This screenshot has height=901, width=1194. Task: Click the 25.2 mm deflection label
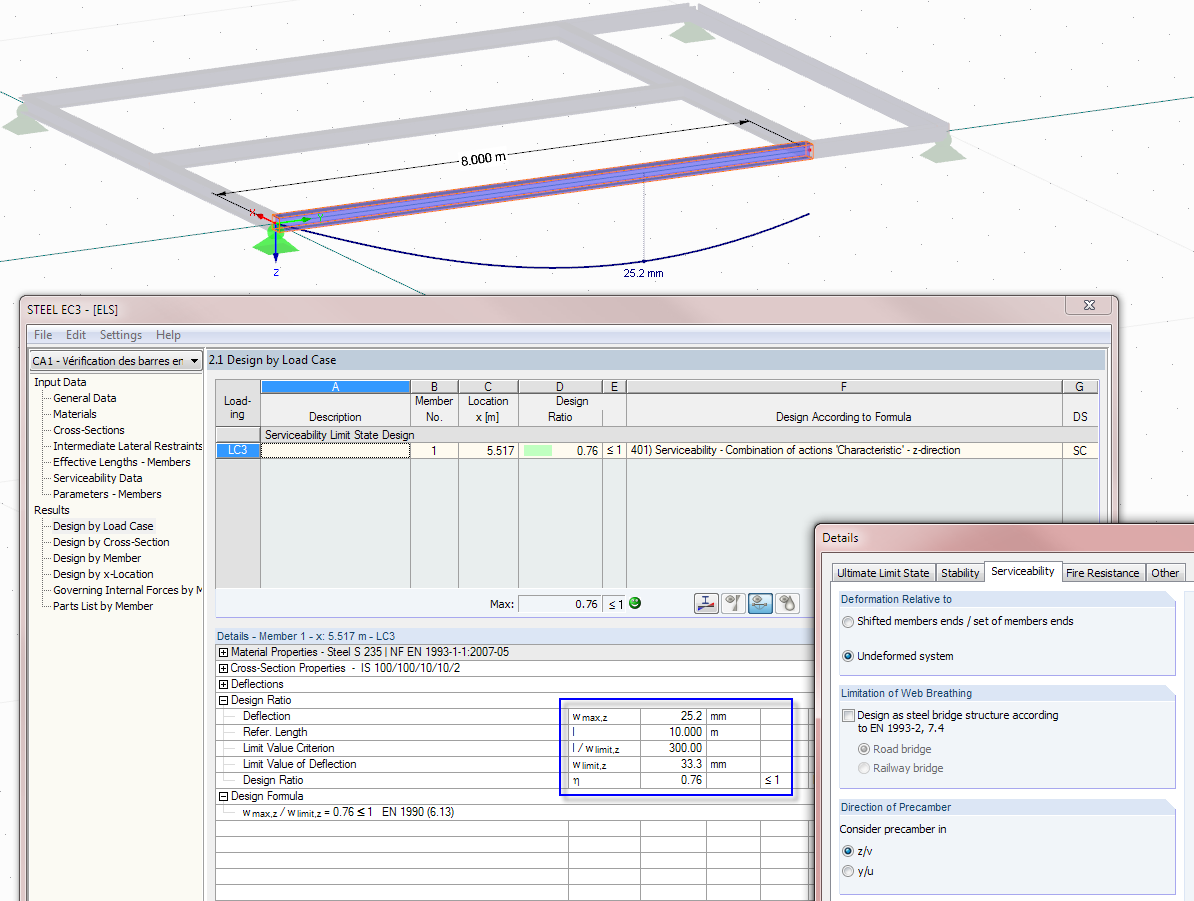pos(643,273)
